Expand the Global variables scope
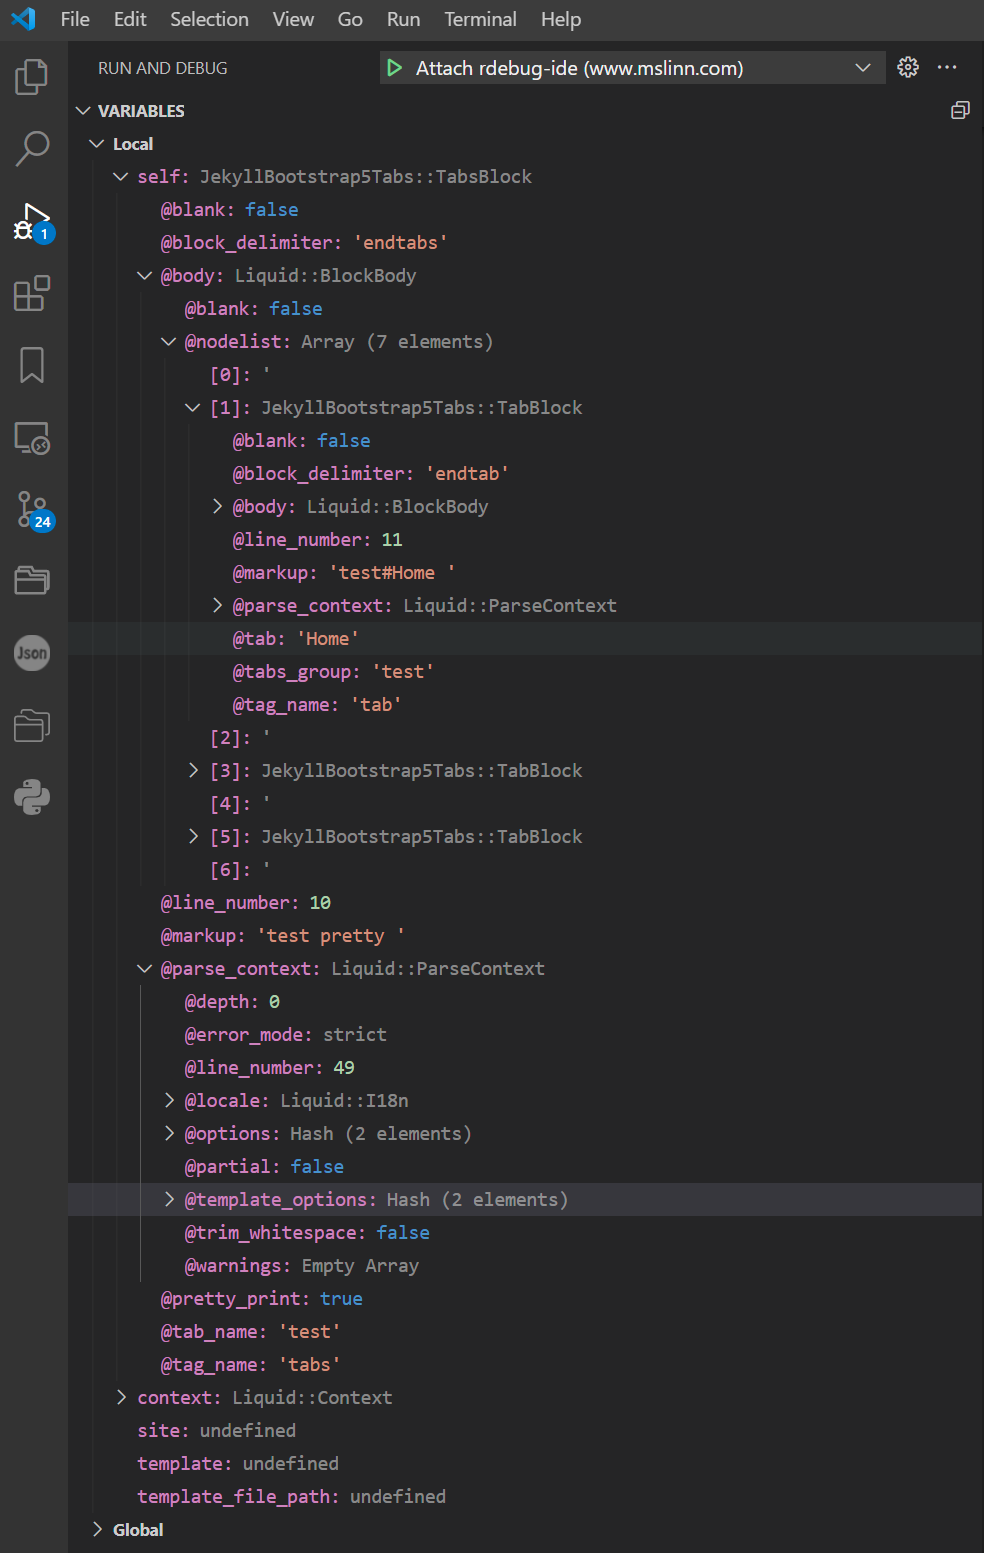984x1553 pixels. pos(97,1529)
